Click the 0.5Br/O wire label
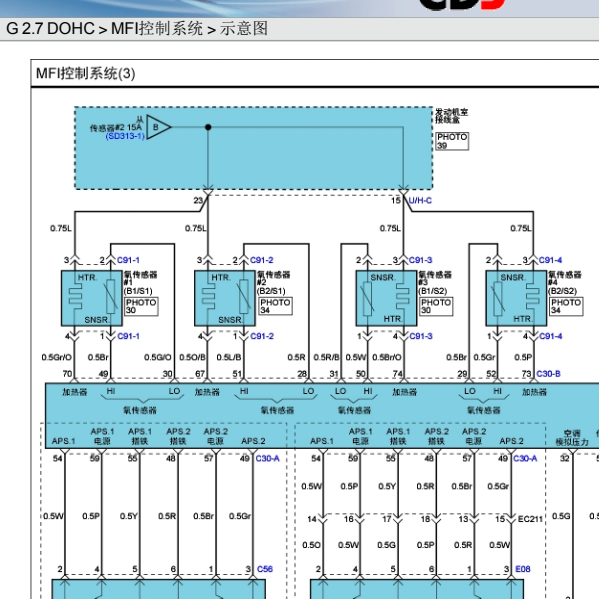This screenshot has width=599, height=599. pos(387,357)
